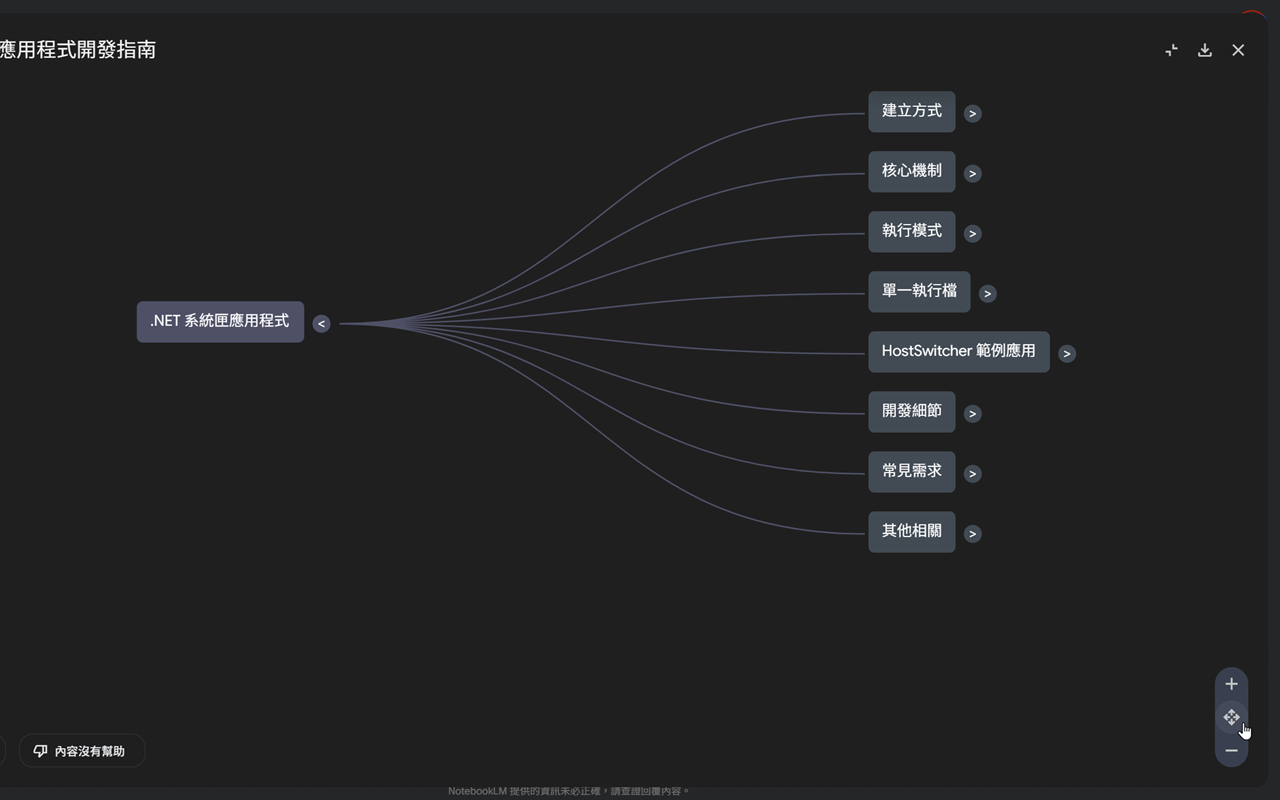The height and width of the screenshot is (800, 1280).
Task: Zoom in with the plus button
Action: tap(1231, 684)
